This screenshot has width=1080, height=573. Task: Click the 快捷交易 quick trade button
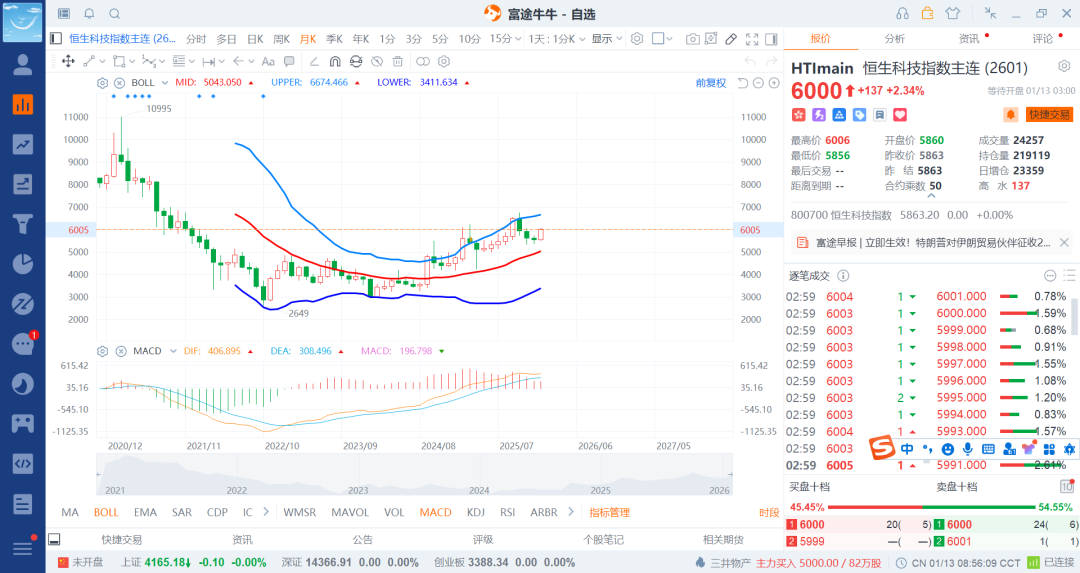[x=1049, y=115]
